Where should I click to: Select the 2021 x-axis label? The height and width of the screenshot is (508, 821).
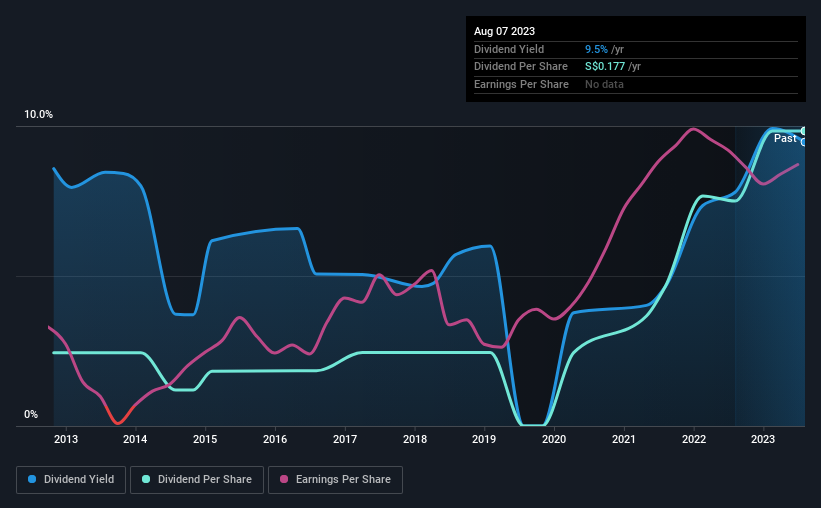tap(624, 439)
